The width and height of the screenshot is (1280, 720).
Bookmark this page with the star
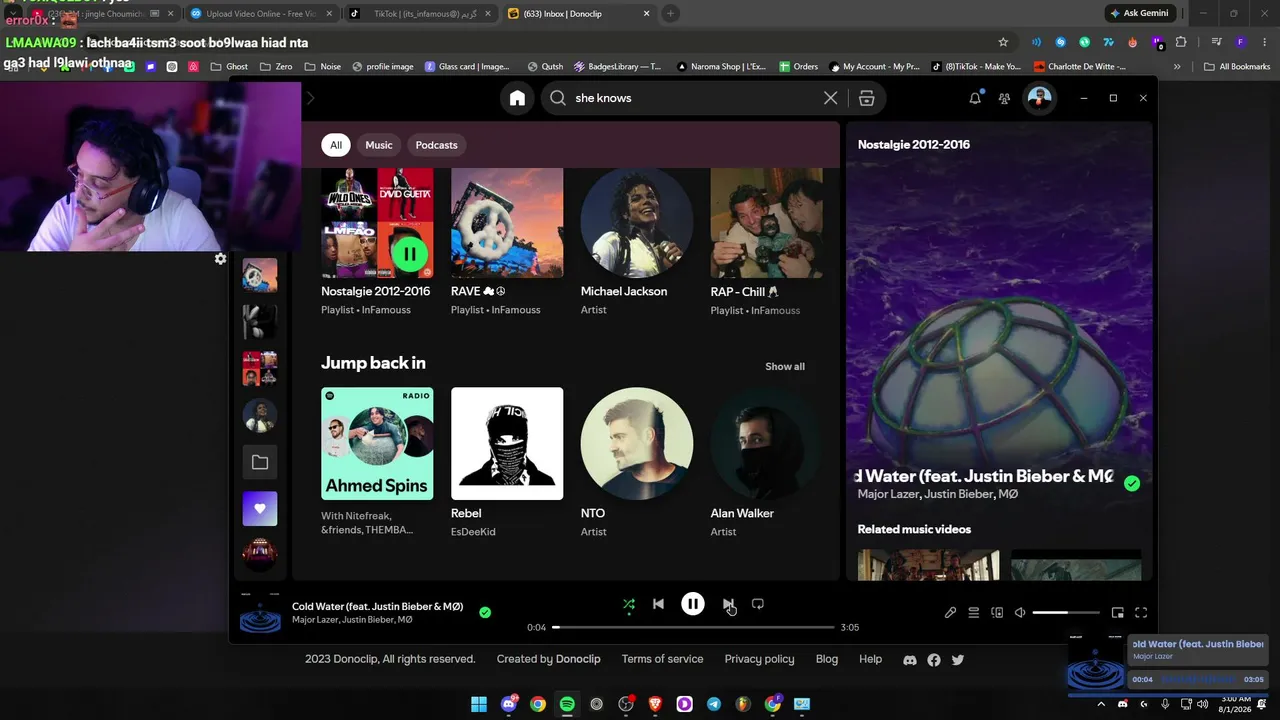click(1003, 42)
